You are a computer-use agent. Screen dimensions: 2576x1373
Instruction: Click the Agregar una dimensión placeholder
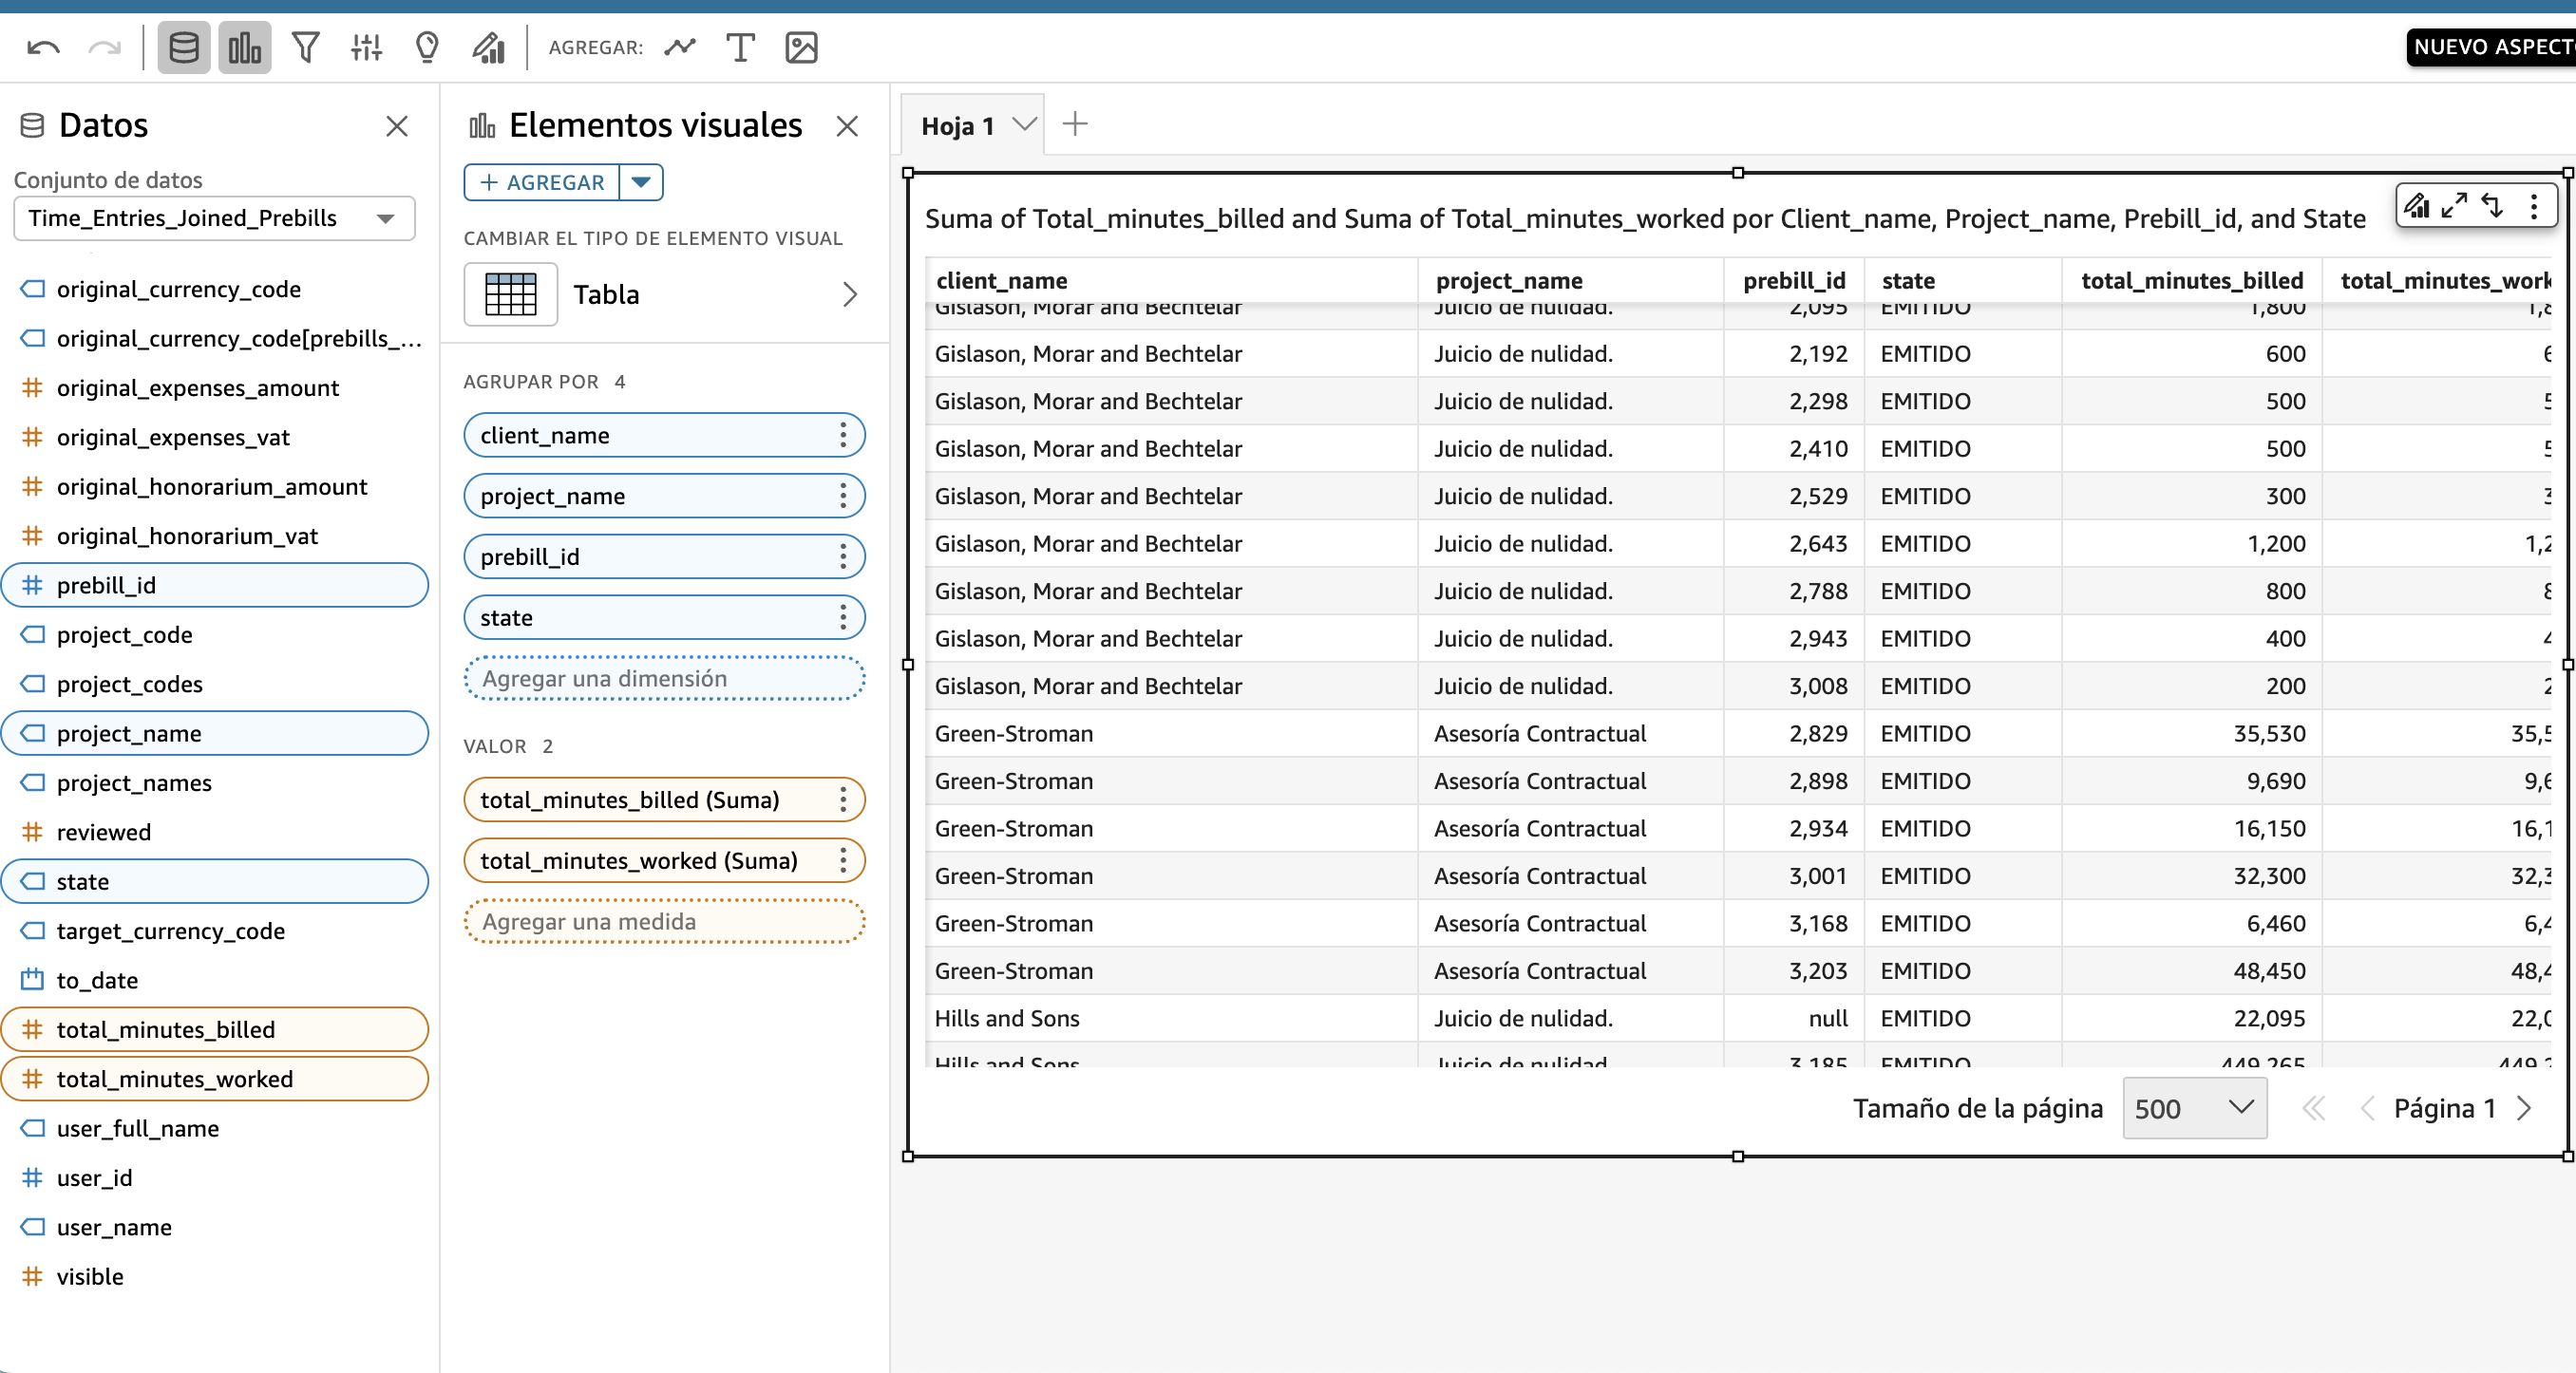point(664,679)
